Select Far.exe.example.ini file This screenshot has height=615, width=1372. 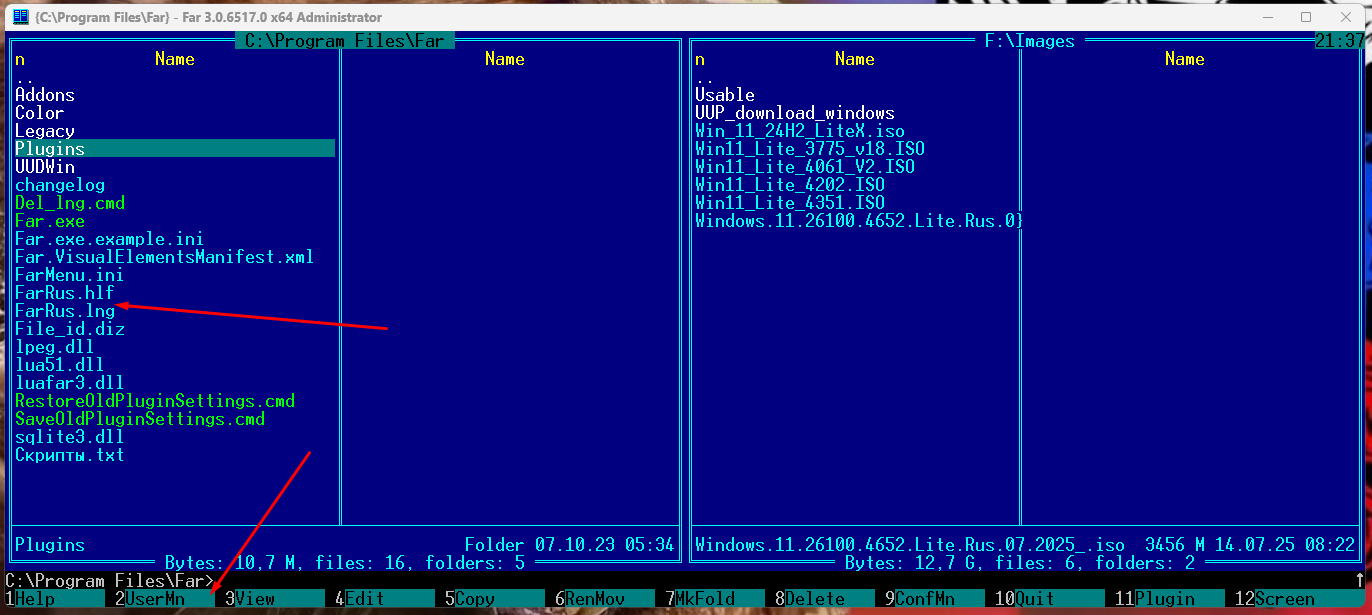pyautogui.click(x=110, y=239)
